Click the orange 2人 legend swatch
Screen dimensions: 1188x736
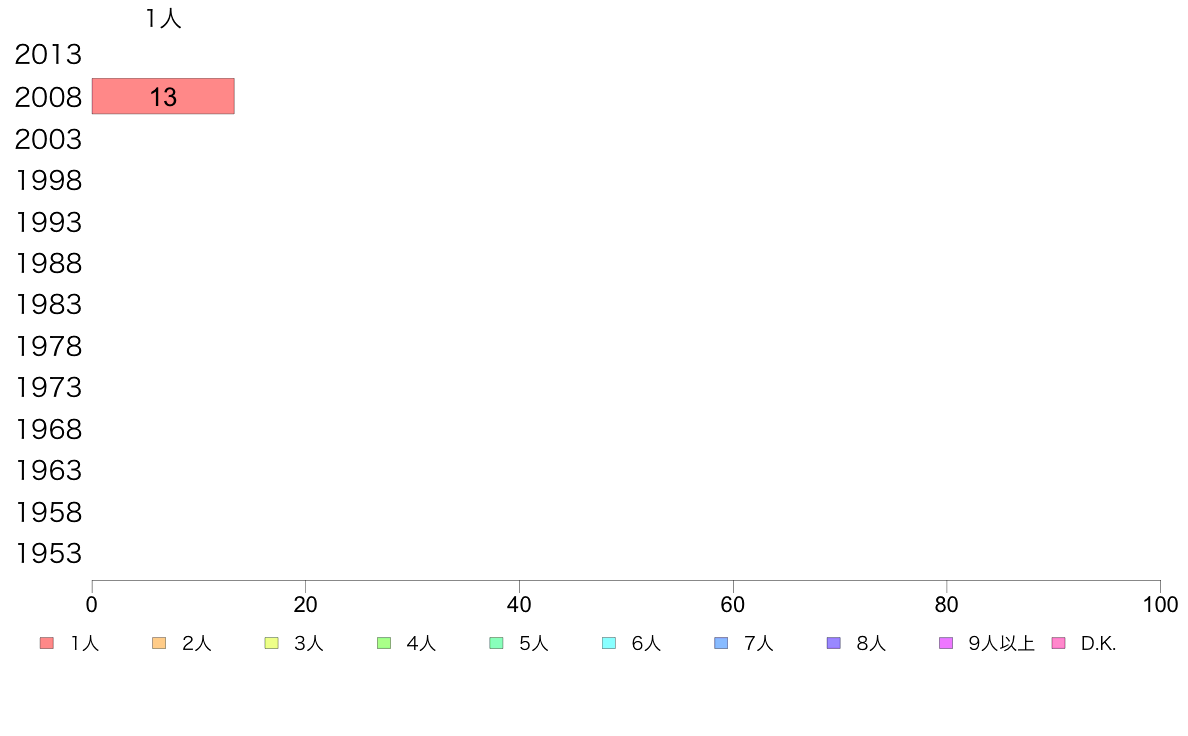[159, 643]
